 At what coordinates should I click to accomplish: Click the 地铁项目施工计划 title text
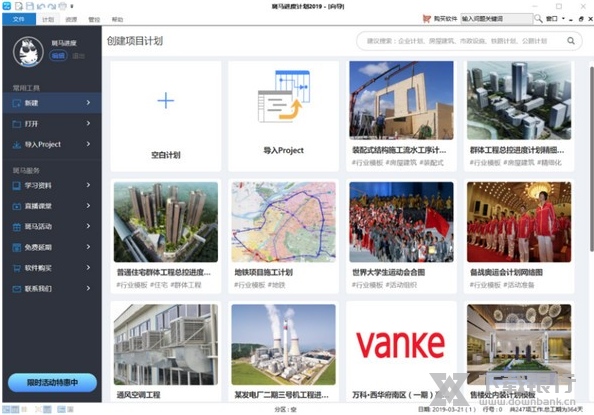[264, 272]
